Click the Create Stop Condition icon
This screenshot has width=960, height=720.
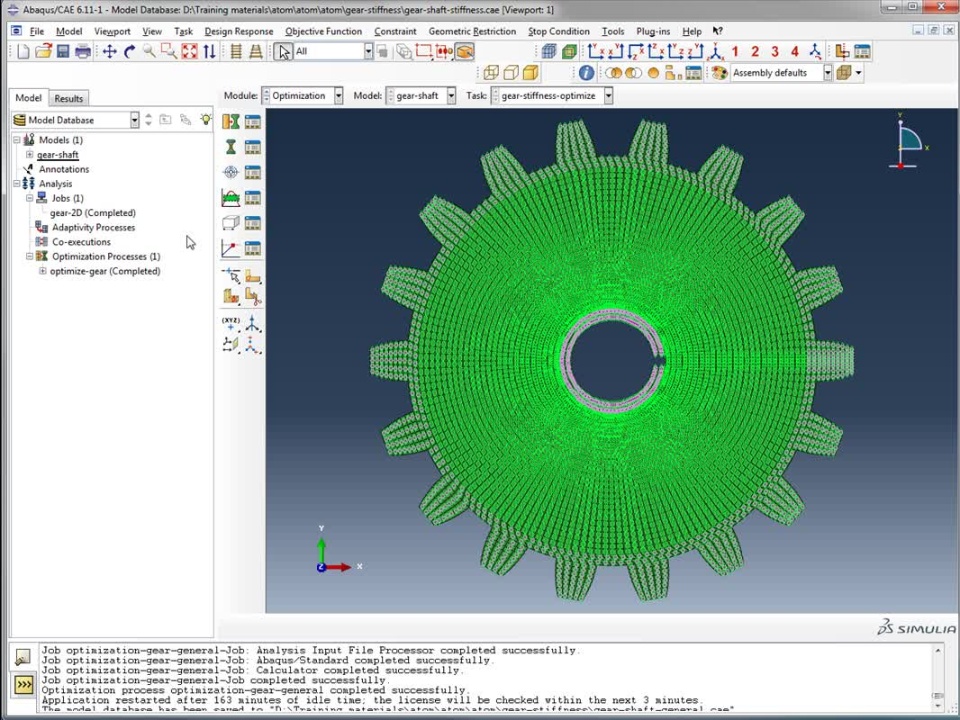(231, 248)
